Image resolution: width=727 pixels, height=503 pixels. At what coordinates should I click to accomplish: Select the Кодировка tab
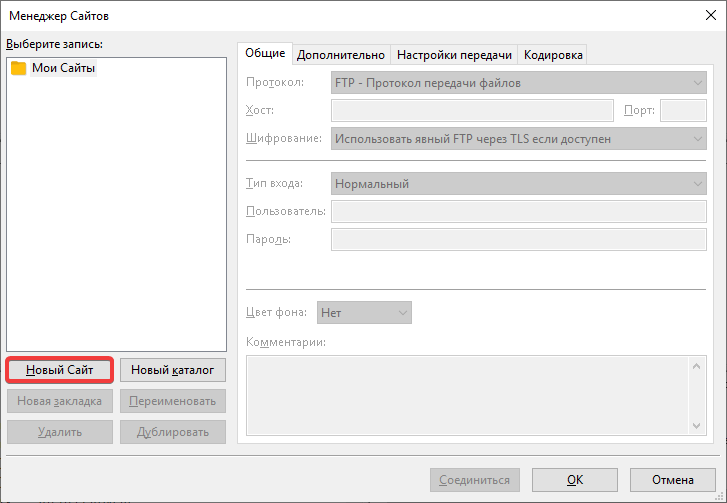click(553, 55)
